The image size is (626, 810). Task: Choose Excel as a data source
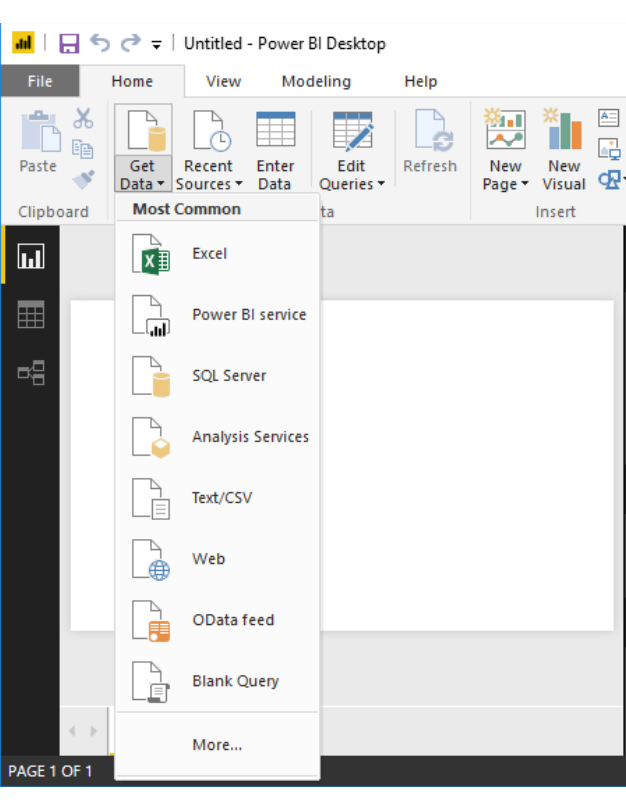pos(207,253)
